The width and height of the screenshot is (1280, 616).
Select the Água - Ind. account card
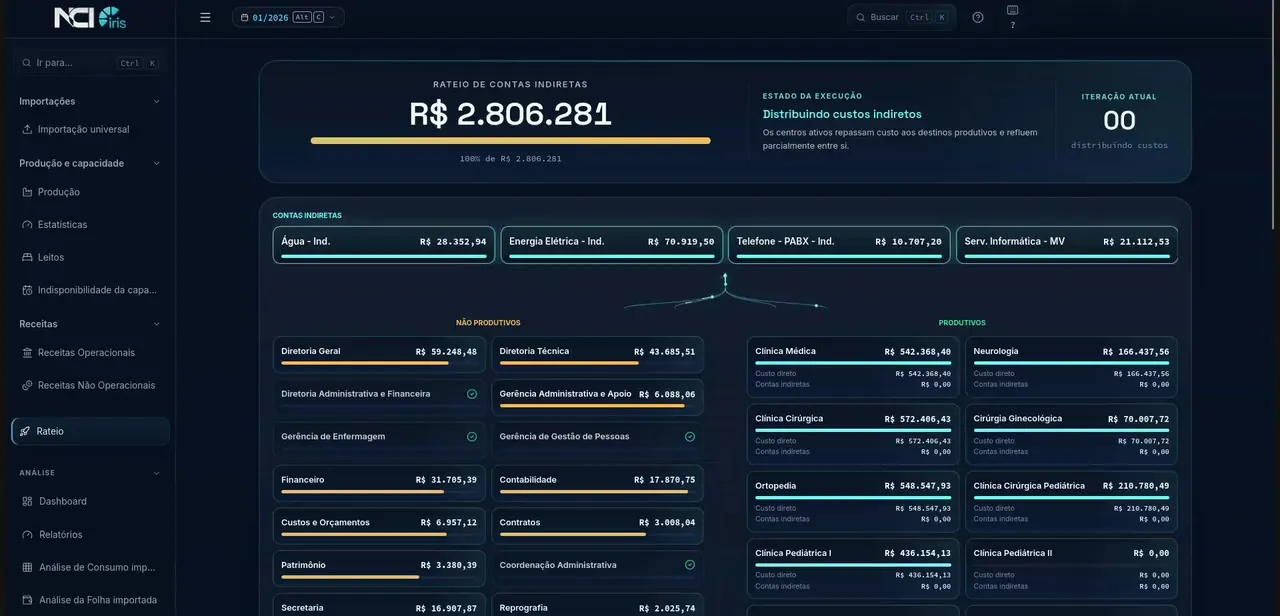coord(384,245)
